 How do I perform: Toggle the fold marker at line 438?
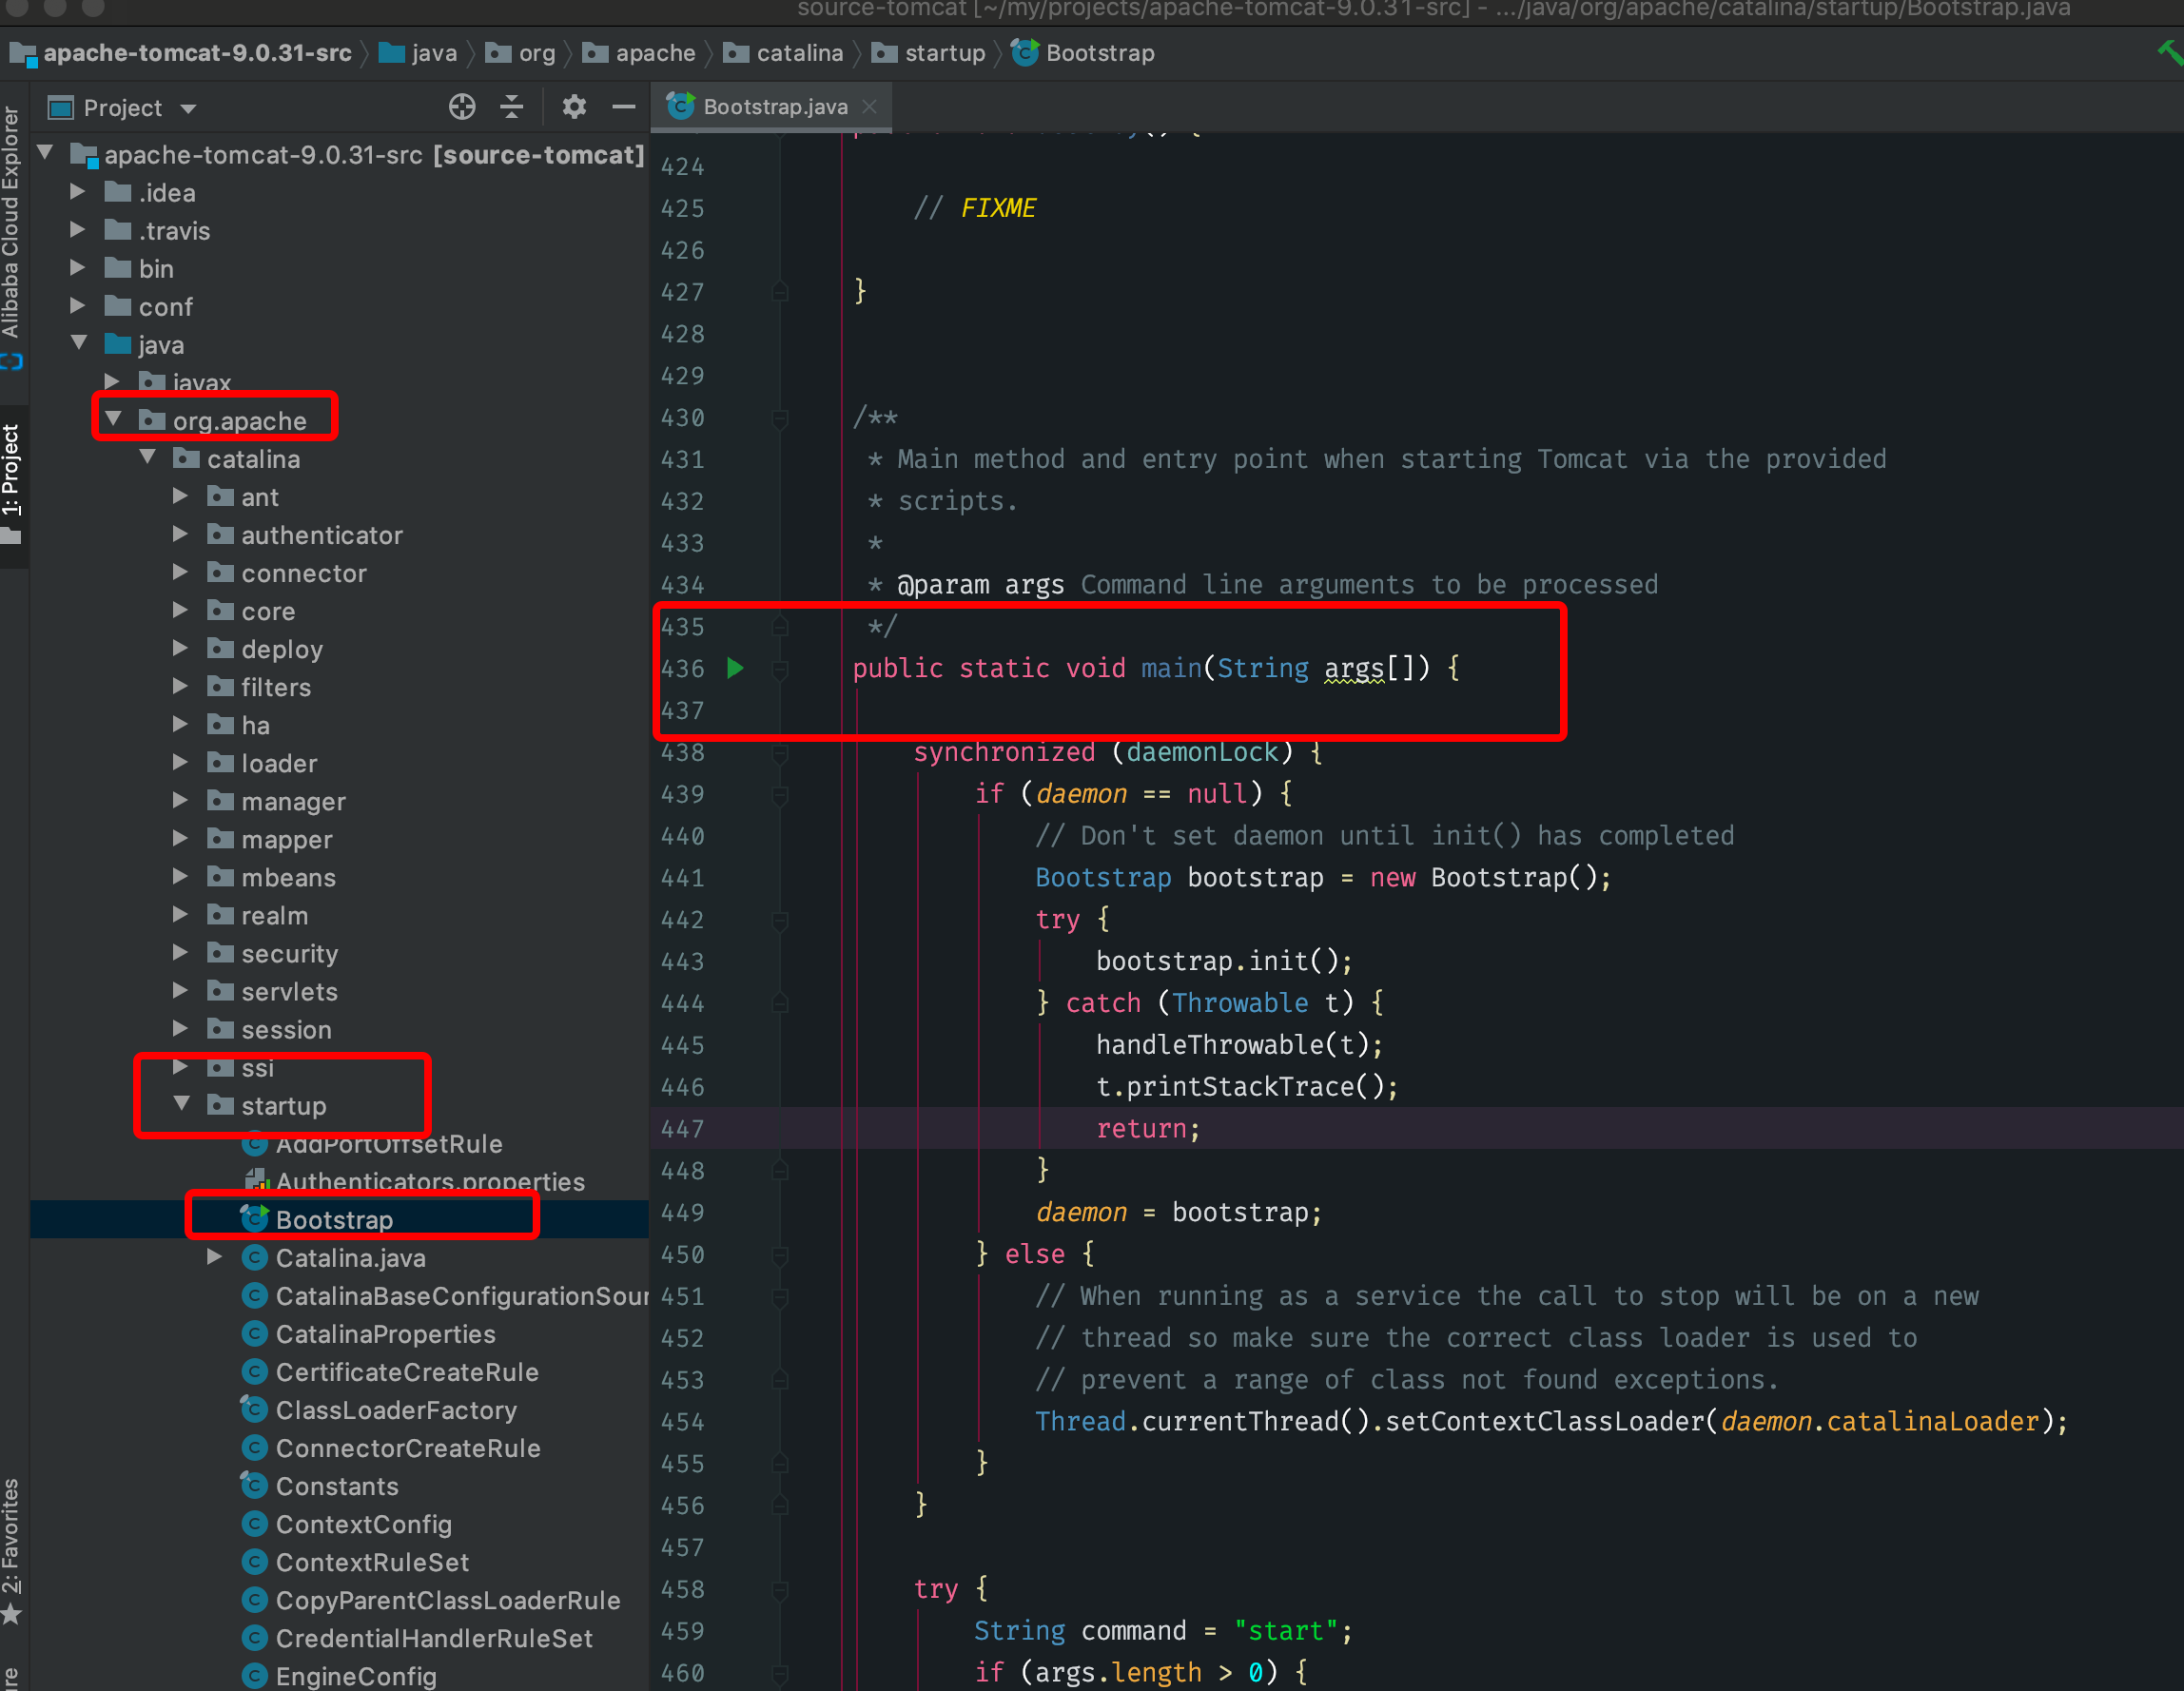point(780,752)
